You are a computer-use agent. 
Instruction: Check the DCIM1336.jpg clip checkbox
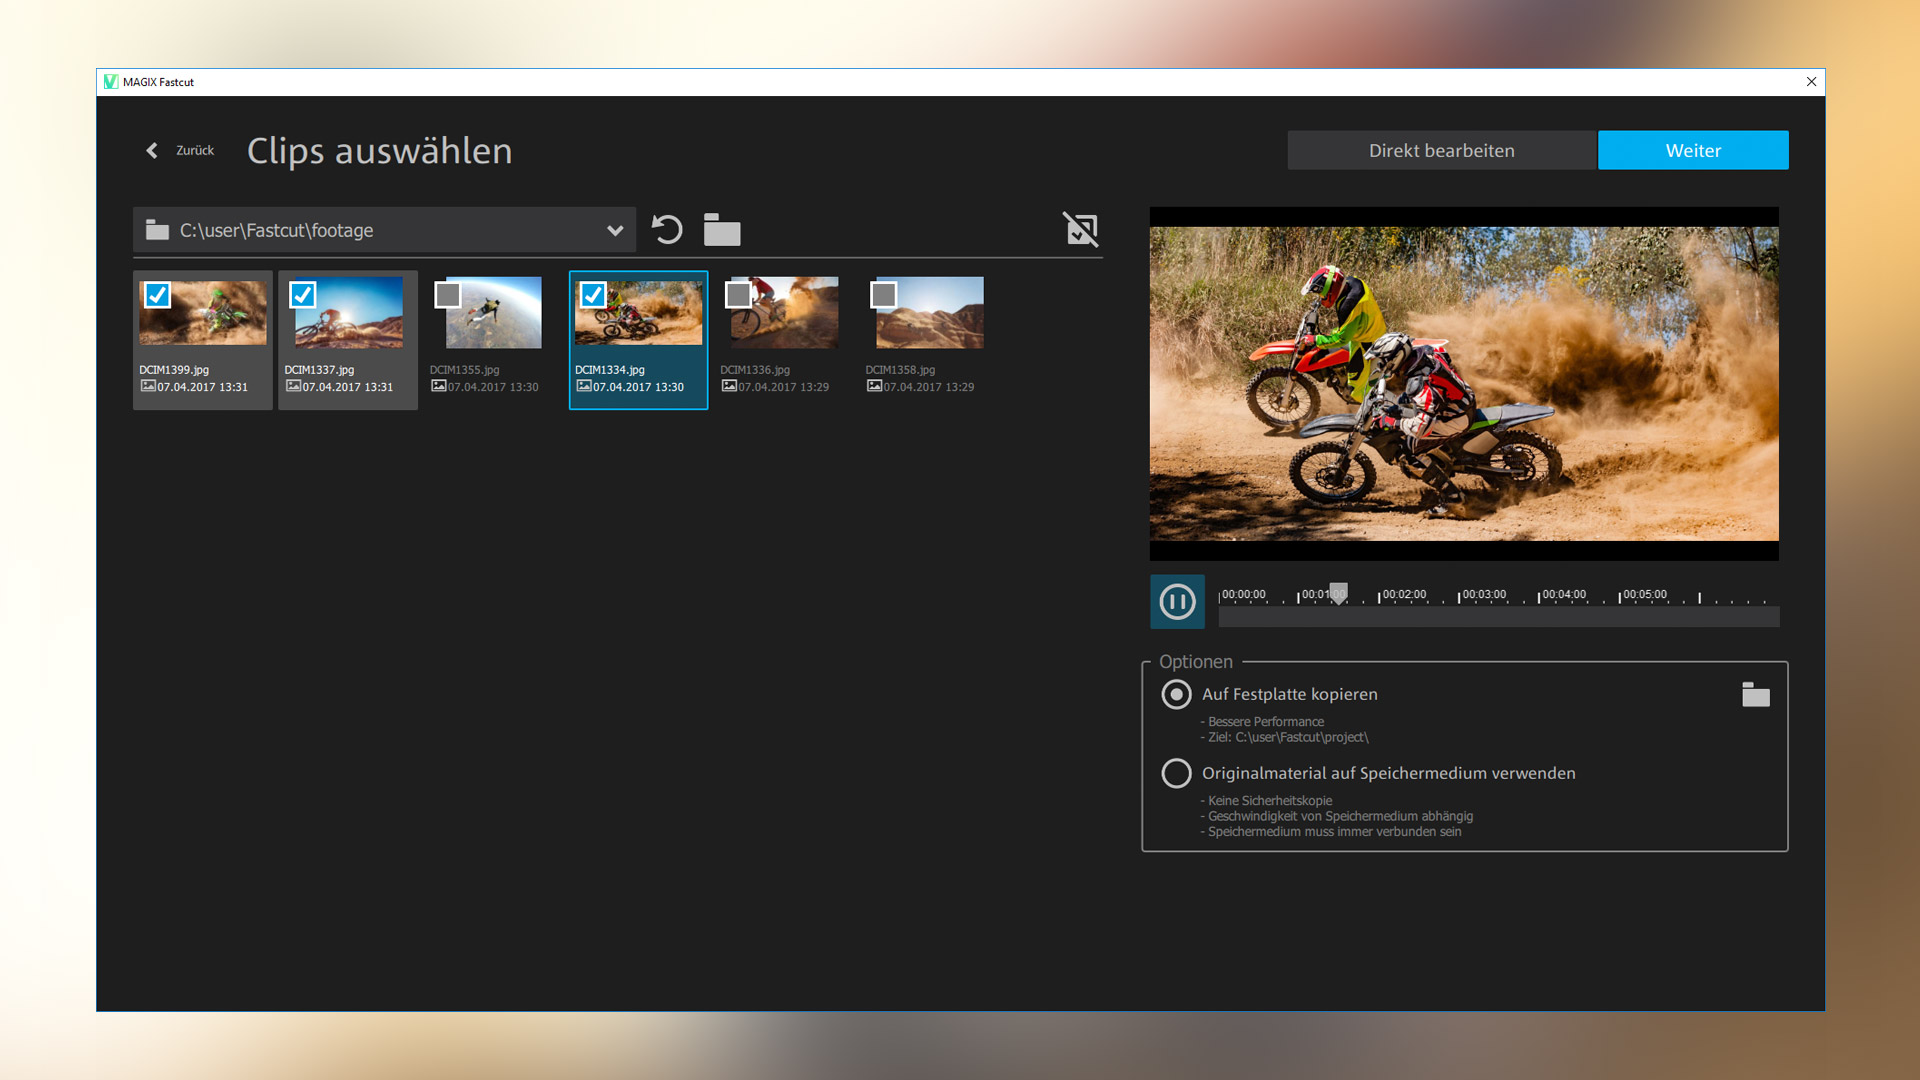pyautogui.click(x=739, y=295)
